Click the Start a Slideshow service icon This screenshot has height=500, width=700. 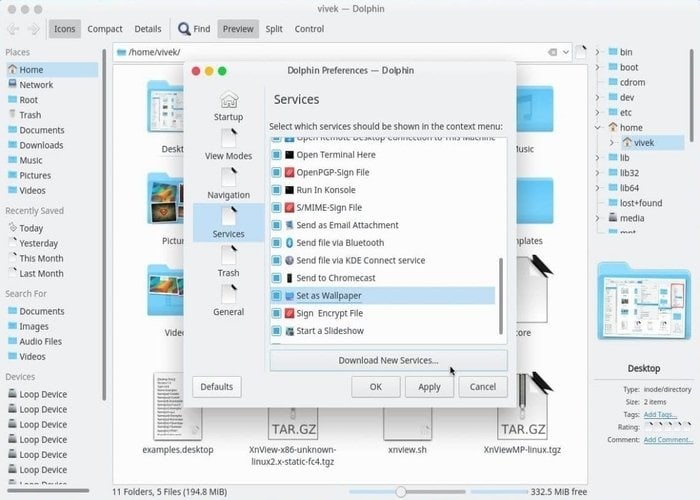click(x=289, y=331)
